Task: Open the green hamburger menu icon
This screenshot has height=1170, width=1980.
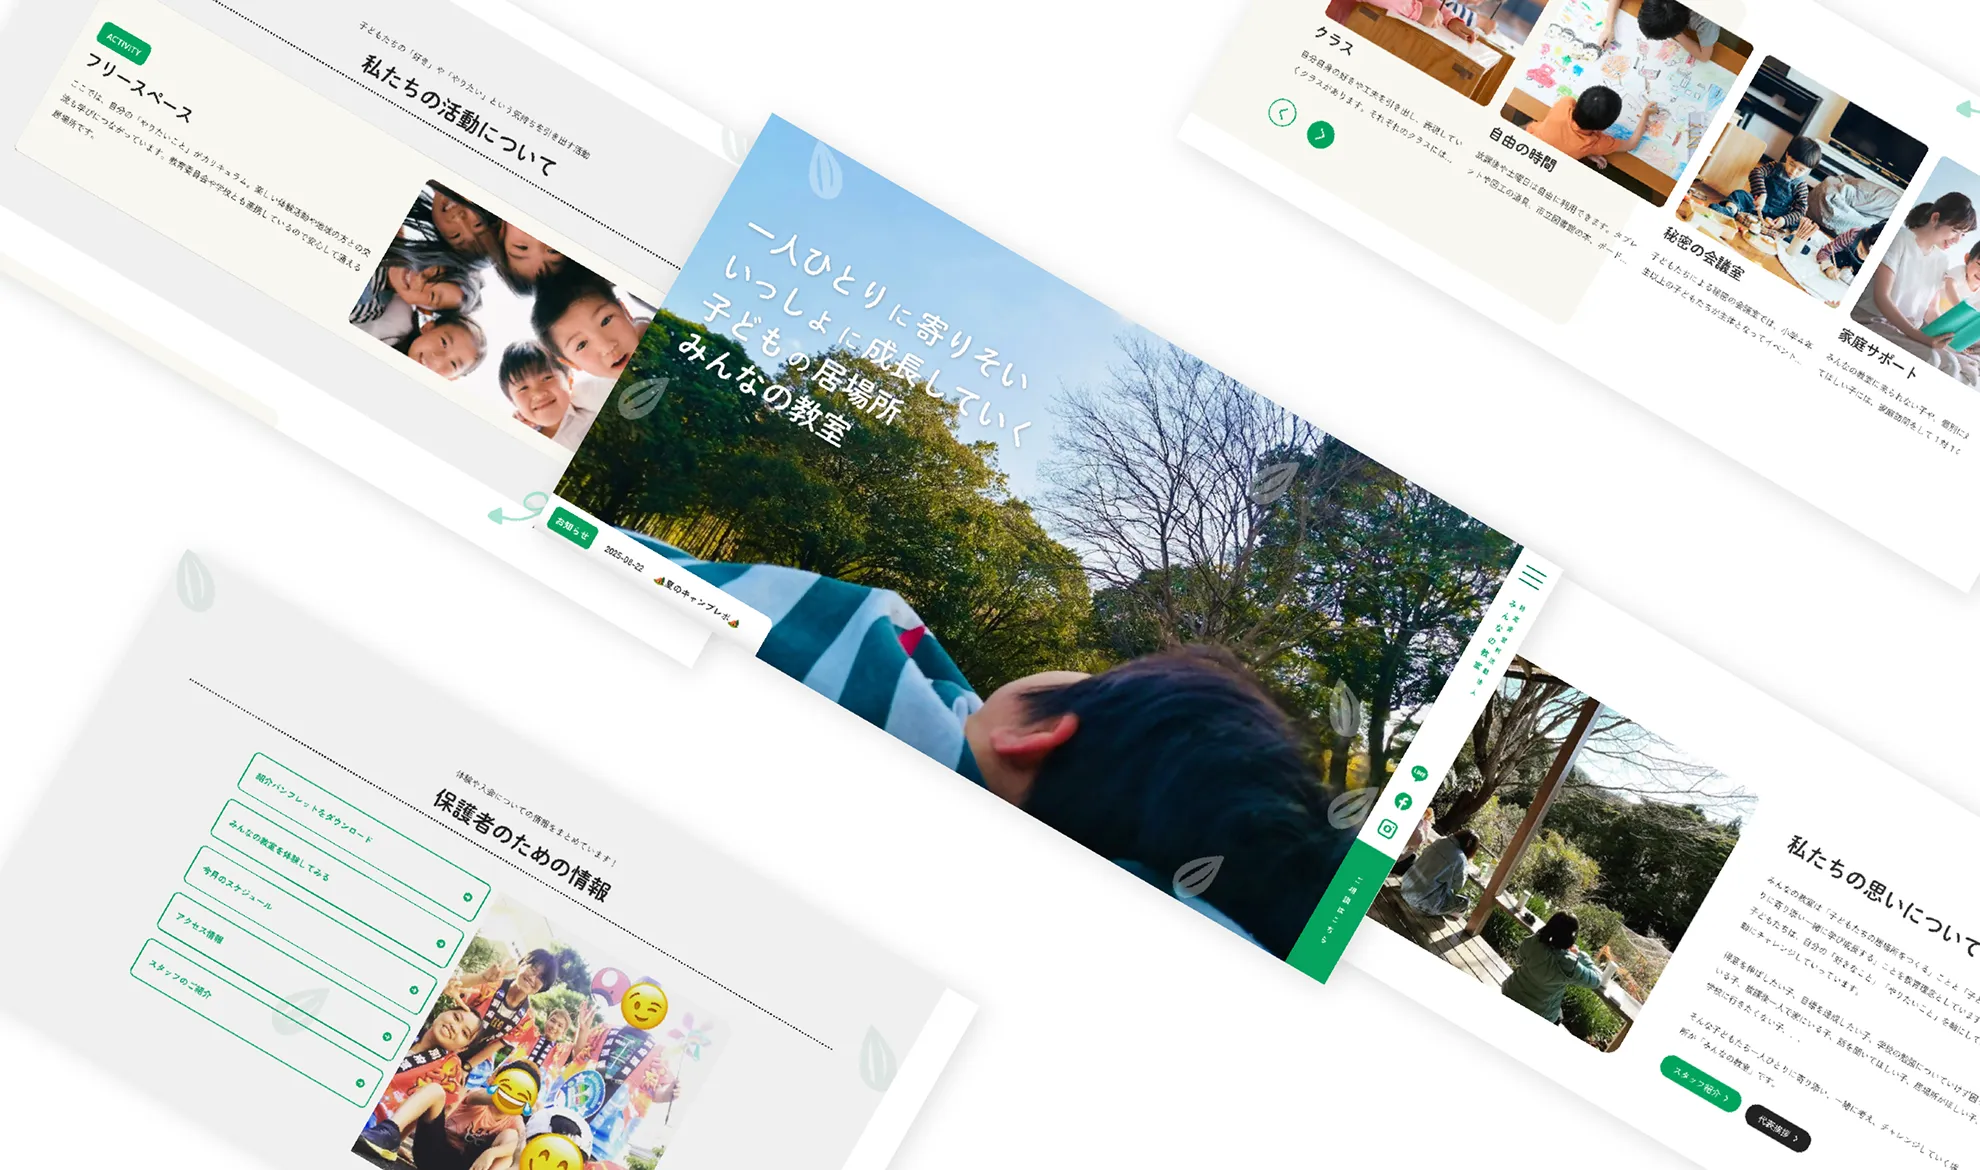Action: tap(1532, 577)
